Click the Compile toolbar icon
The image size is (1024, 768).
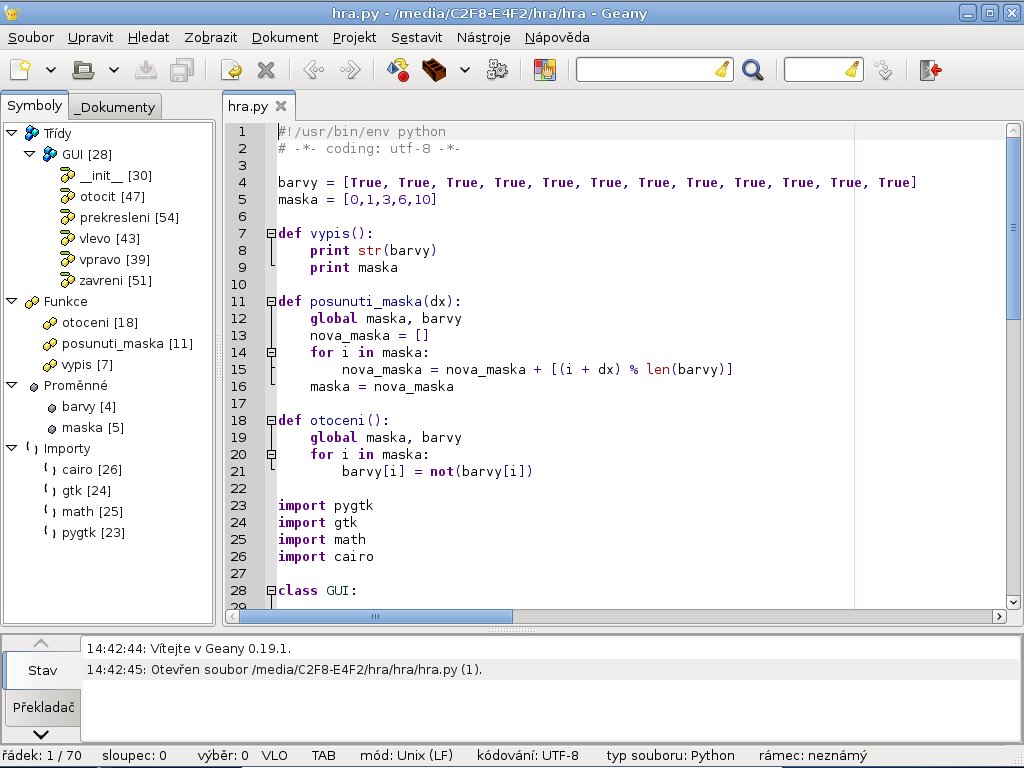[x=397, y=70]
